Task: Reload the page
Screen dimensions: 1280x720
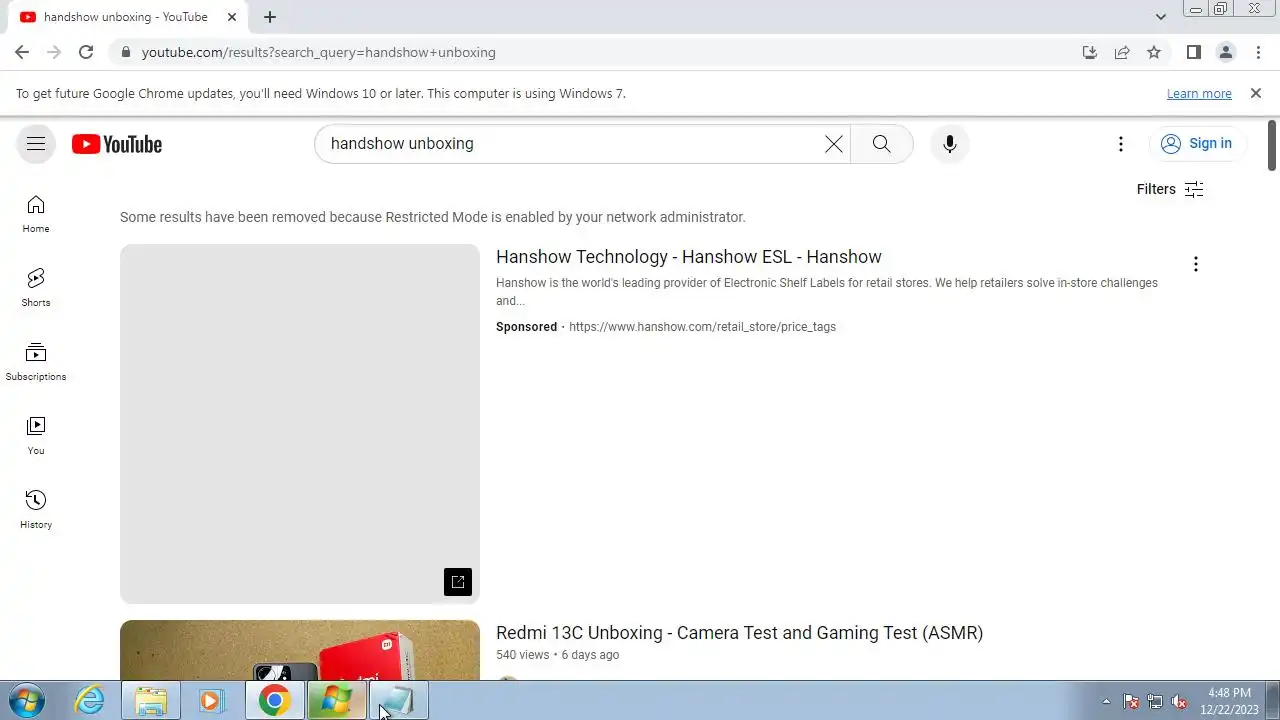Action: [x=86, y=52]
